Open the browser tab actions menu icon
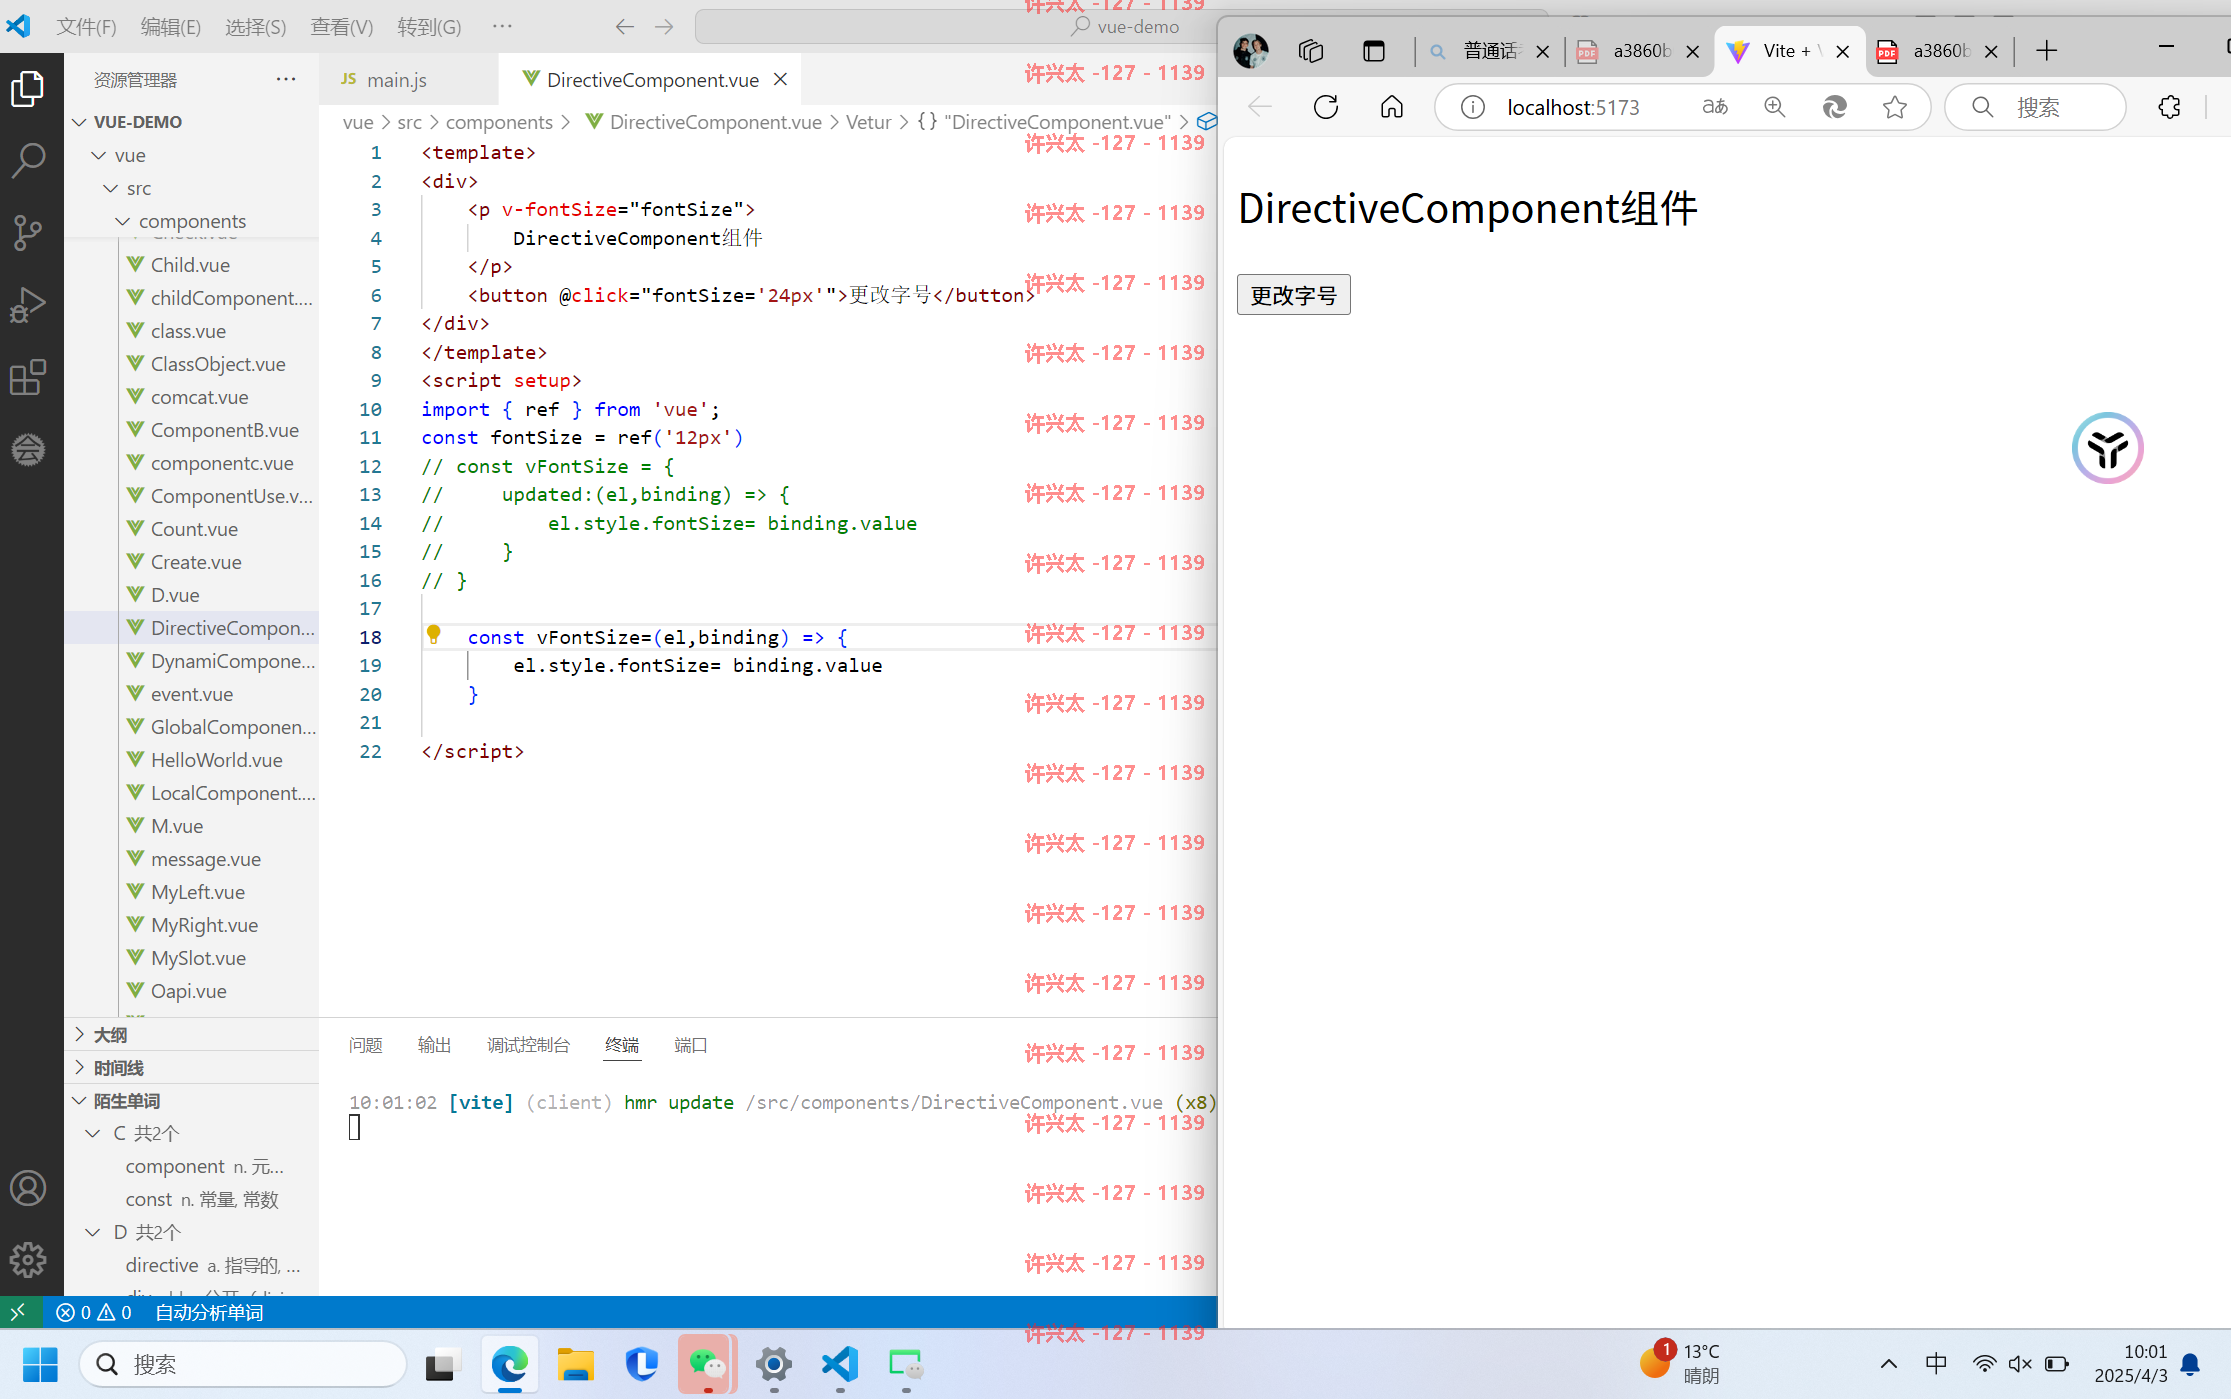This screenshot has height=1399, width=2231. tap(1374, 50)
